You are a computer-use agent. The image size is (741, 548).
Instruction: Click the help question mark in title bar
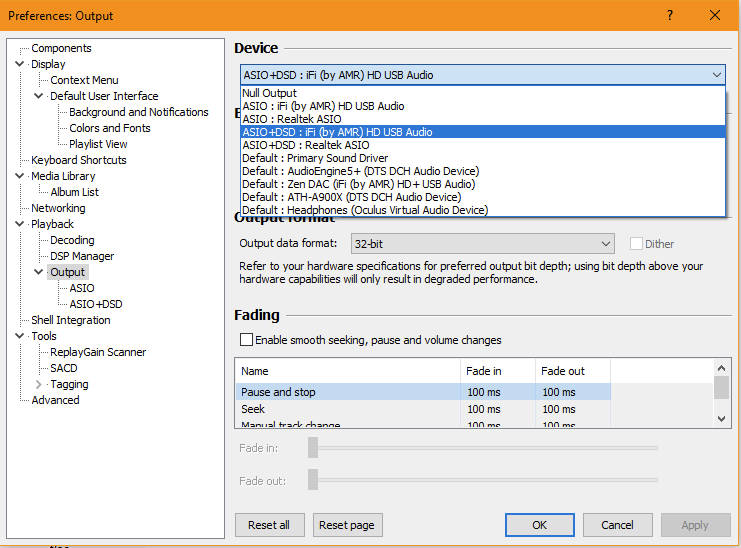point(670,15)
